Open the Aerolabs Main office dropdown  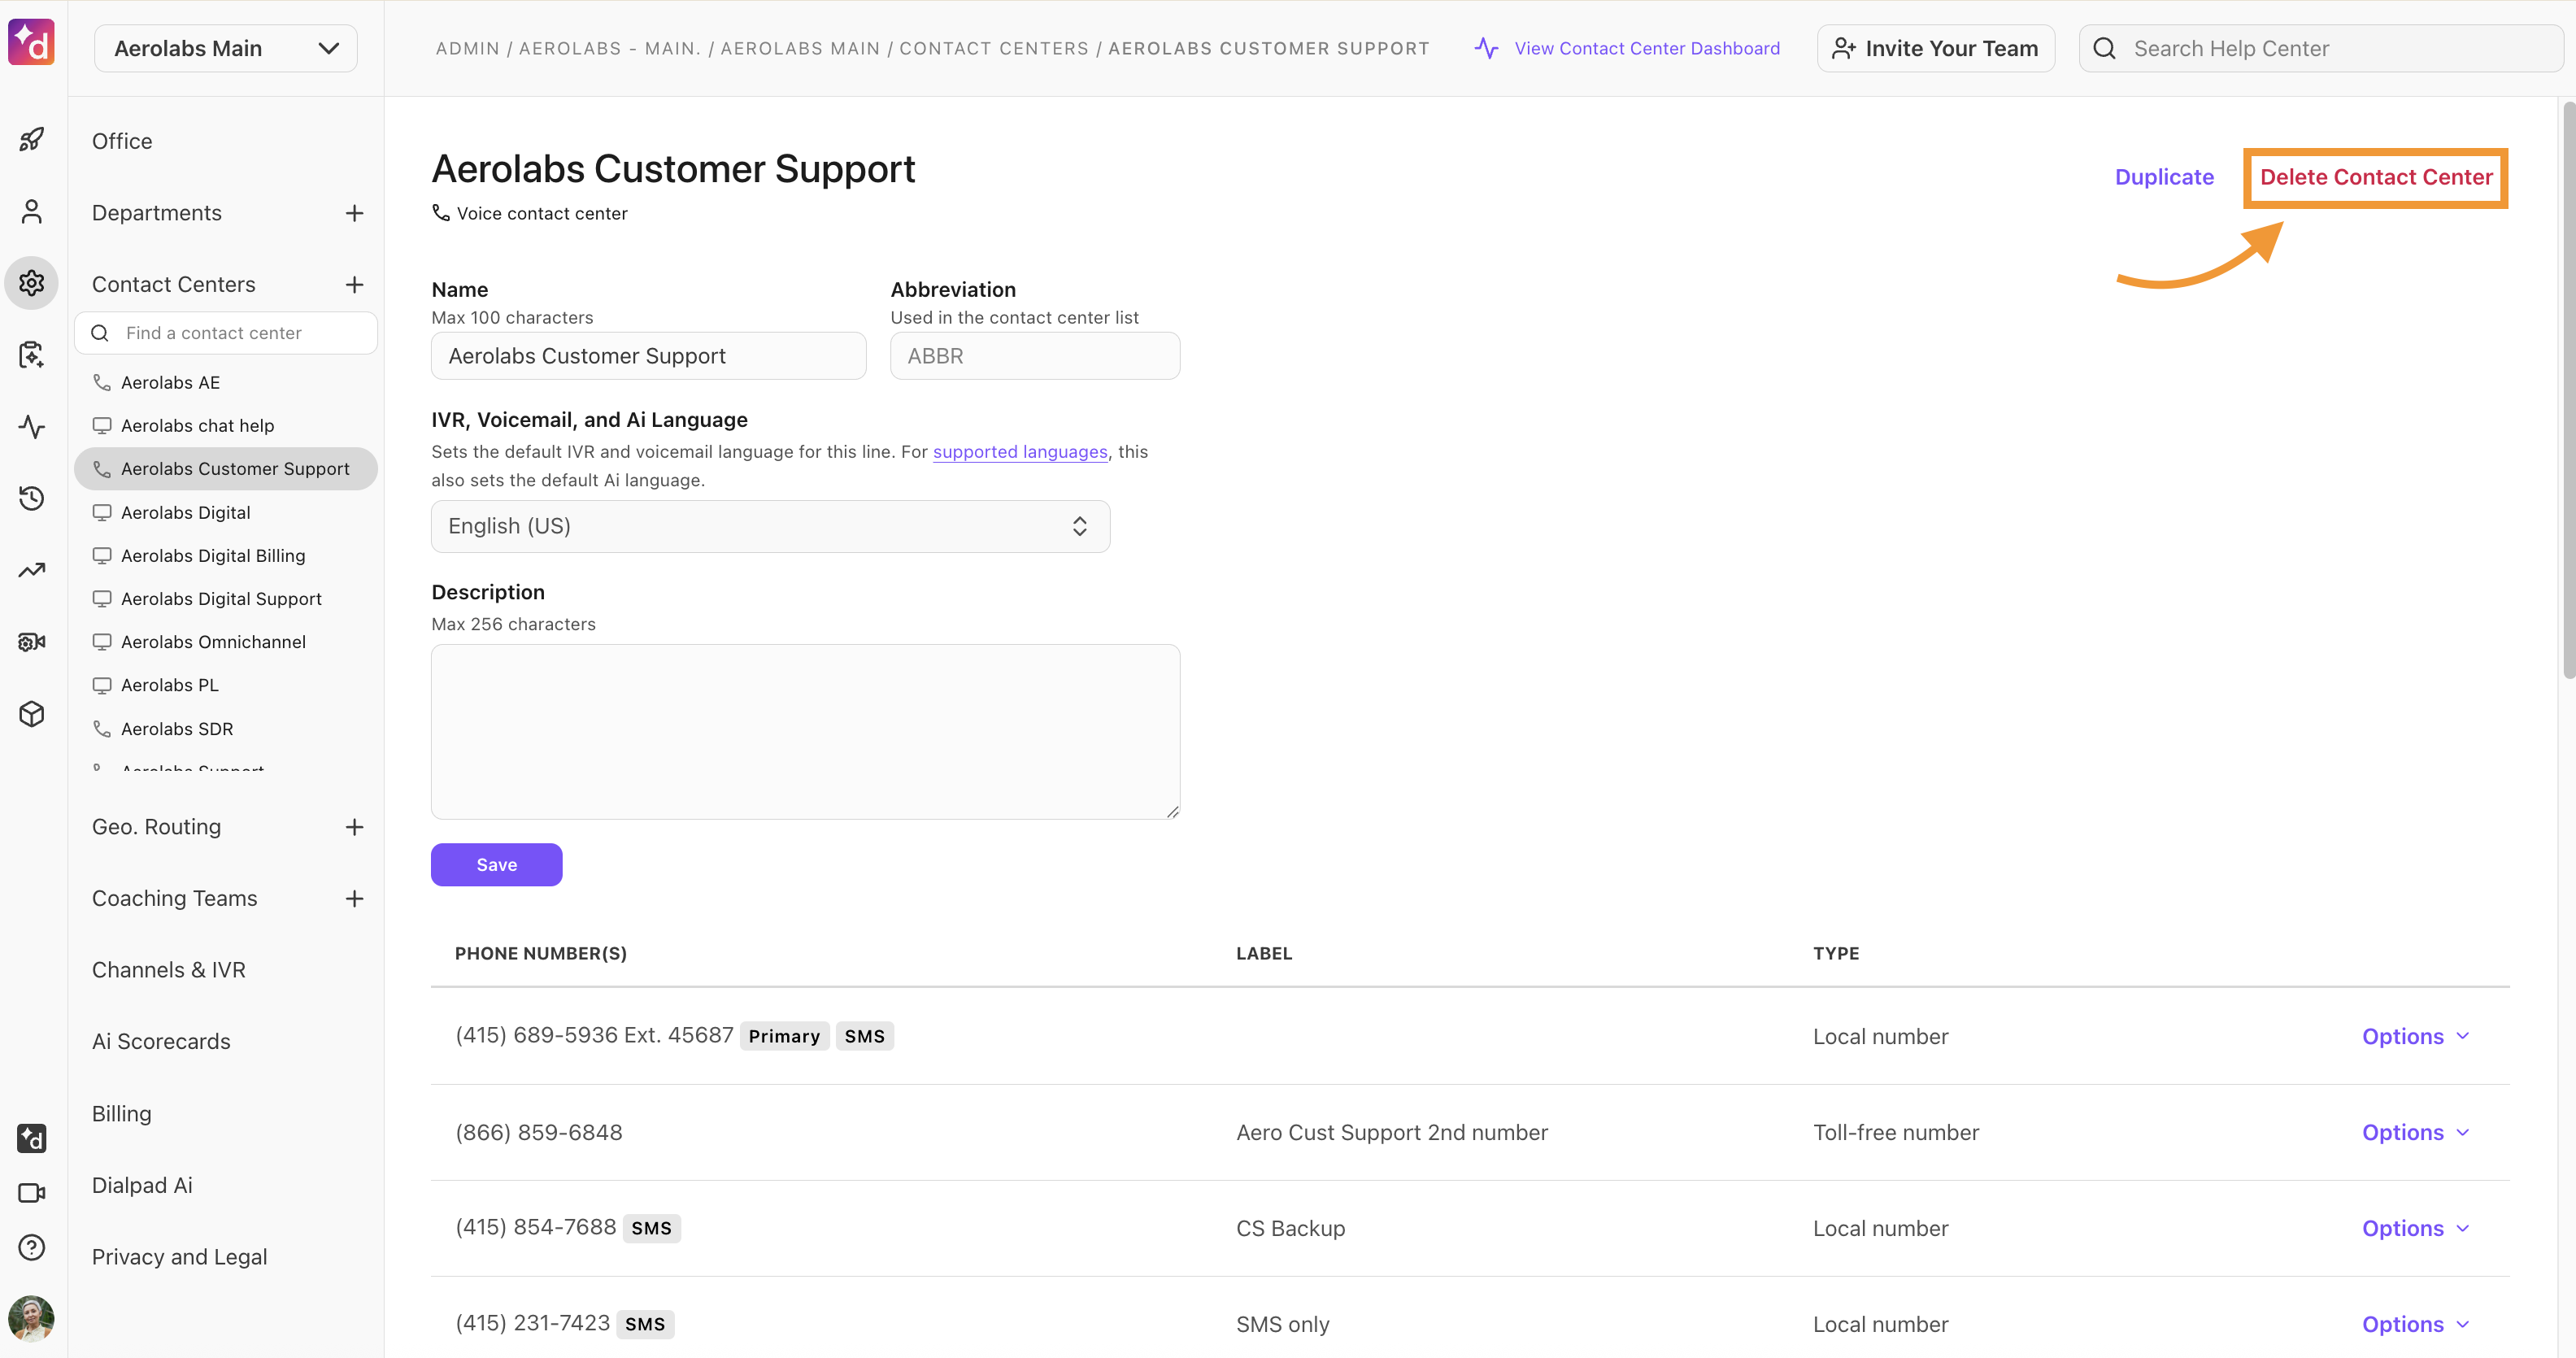click(226, 48)
